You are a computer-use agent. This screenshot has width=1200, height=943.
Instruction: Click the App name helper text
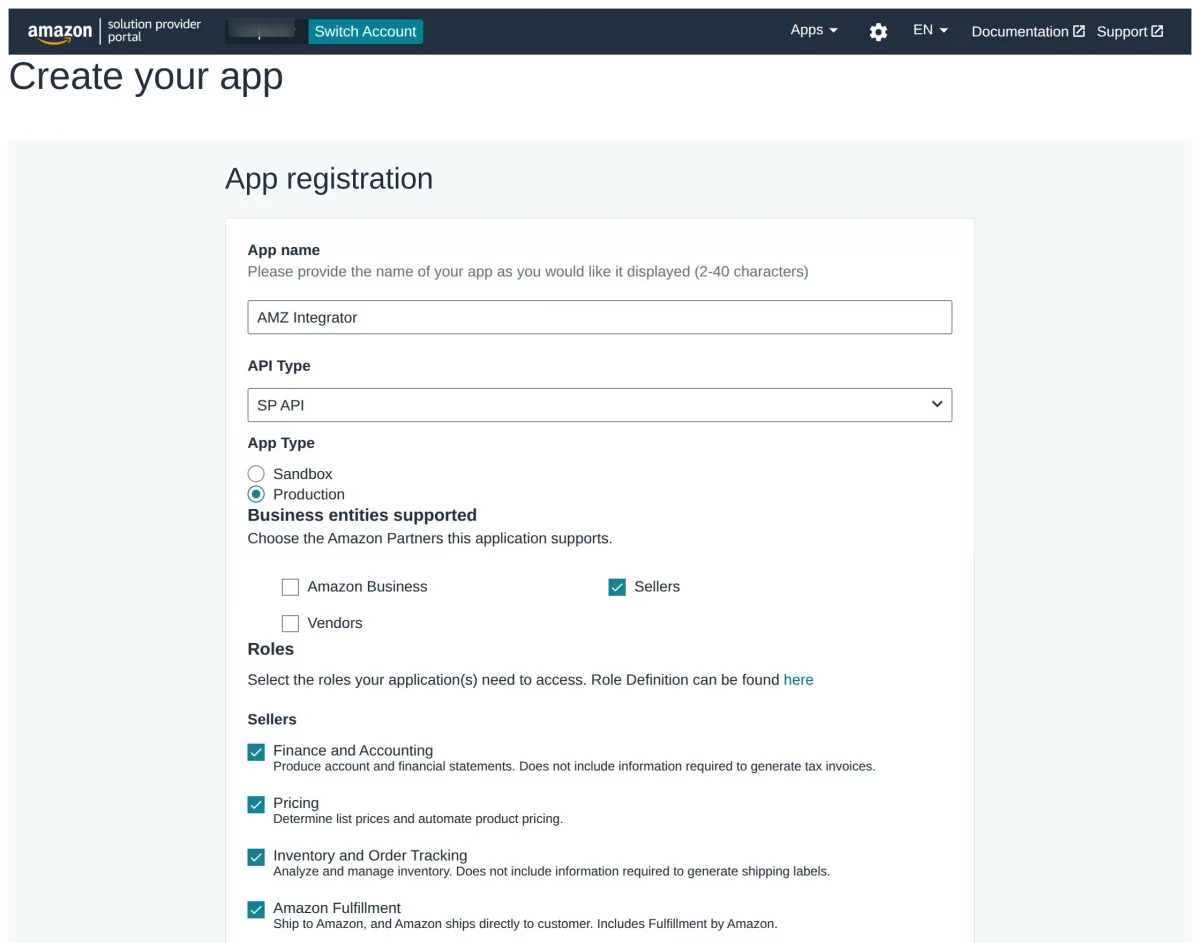(x=528, y=271)
